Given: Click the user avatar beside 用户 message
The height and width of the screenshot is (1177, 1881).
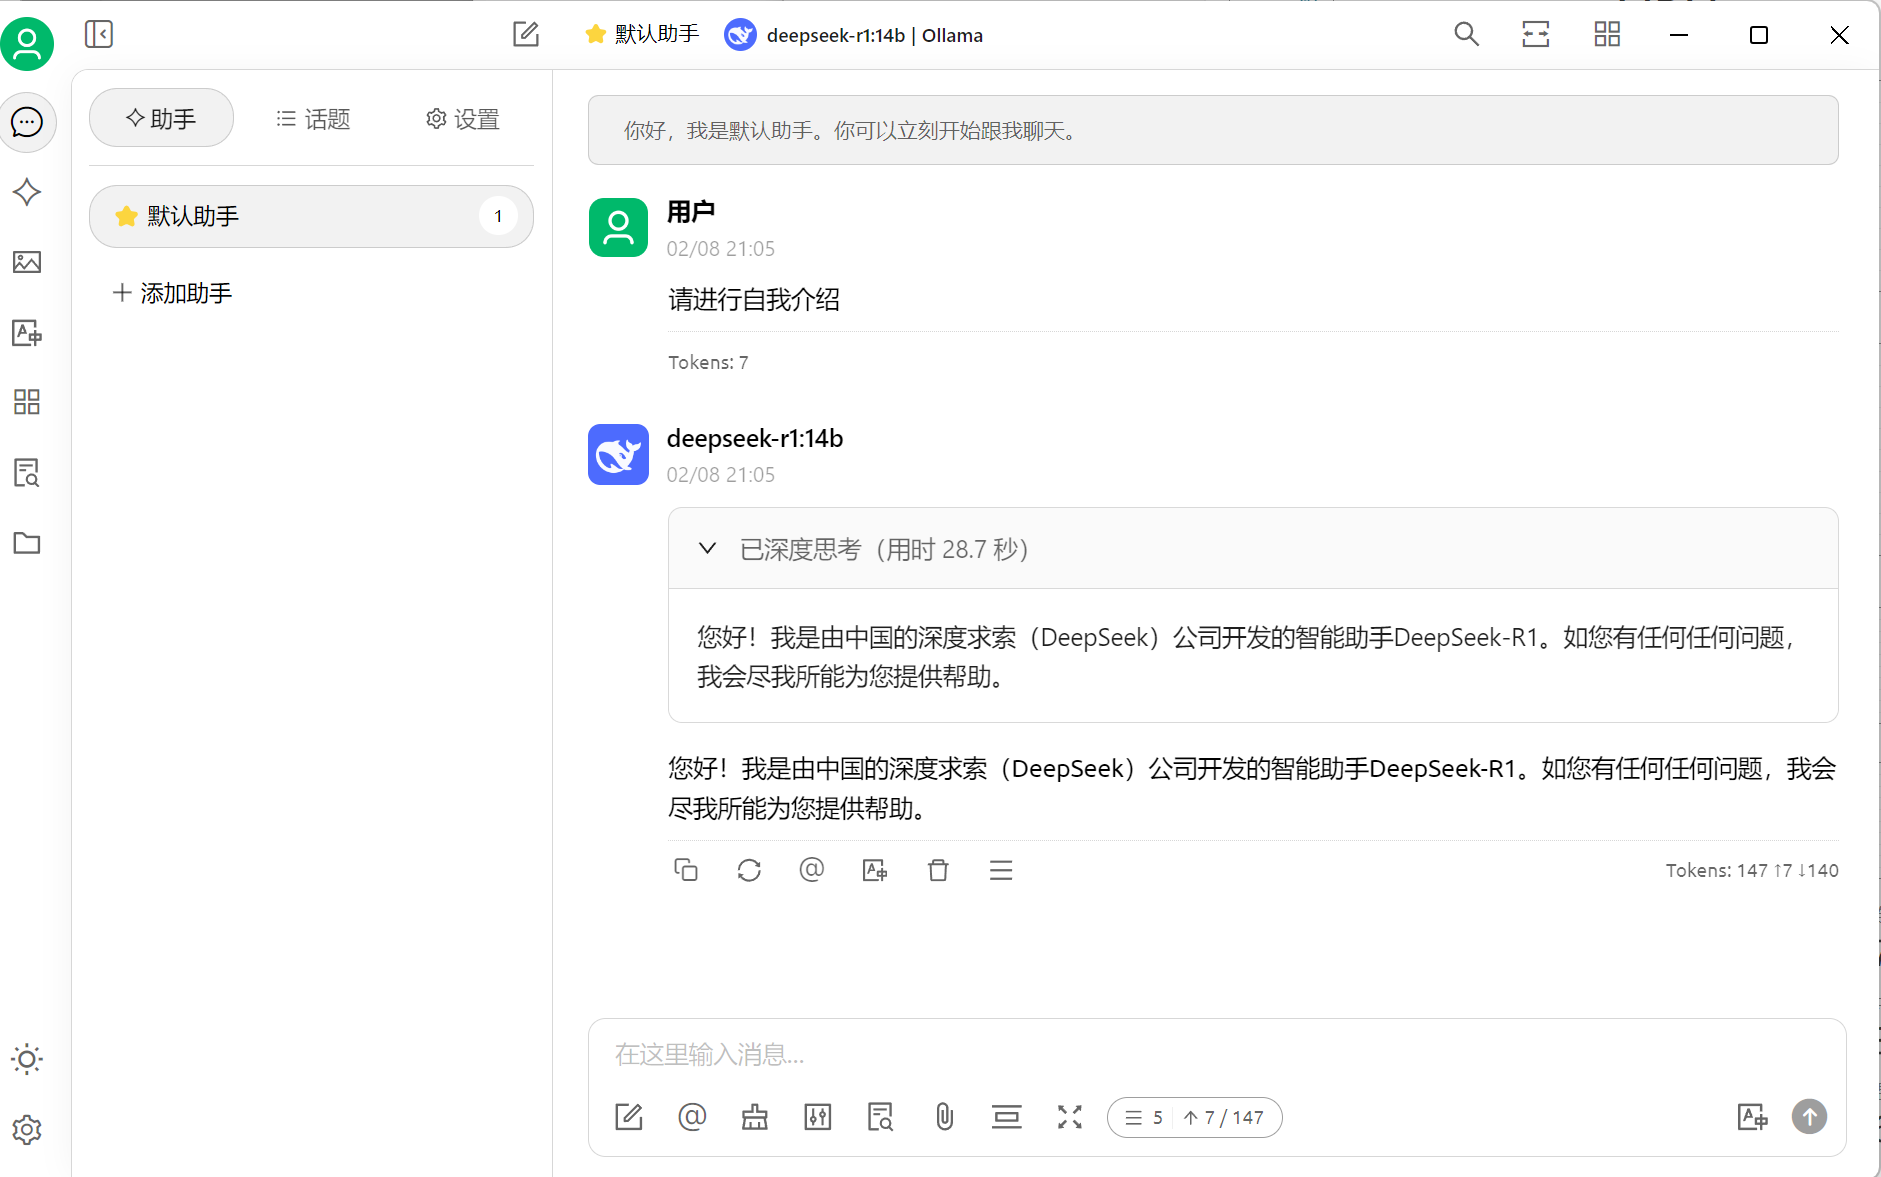Looking at the screenshot, I should tap(618, 227).
